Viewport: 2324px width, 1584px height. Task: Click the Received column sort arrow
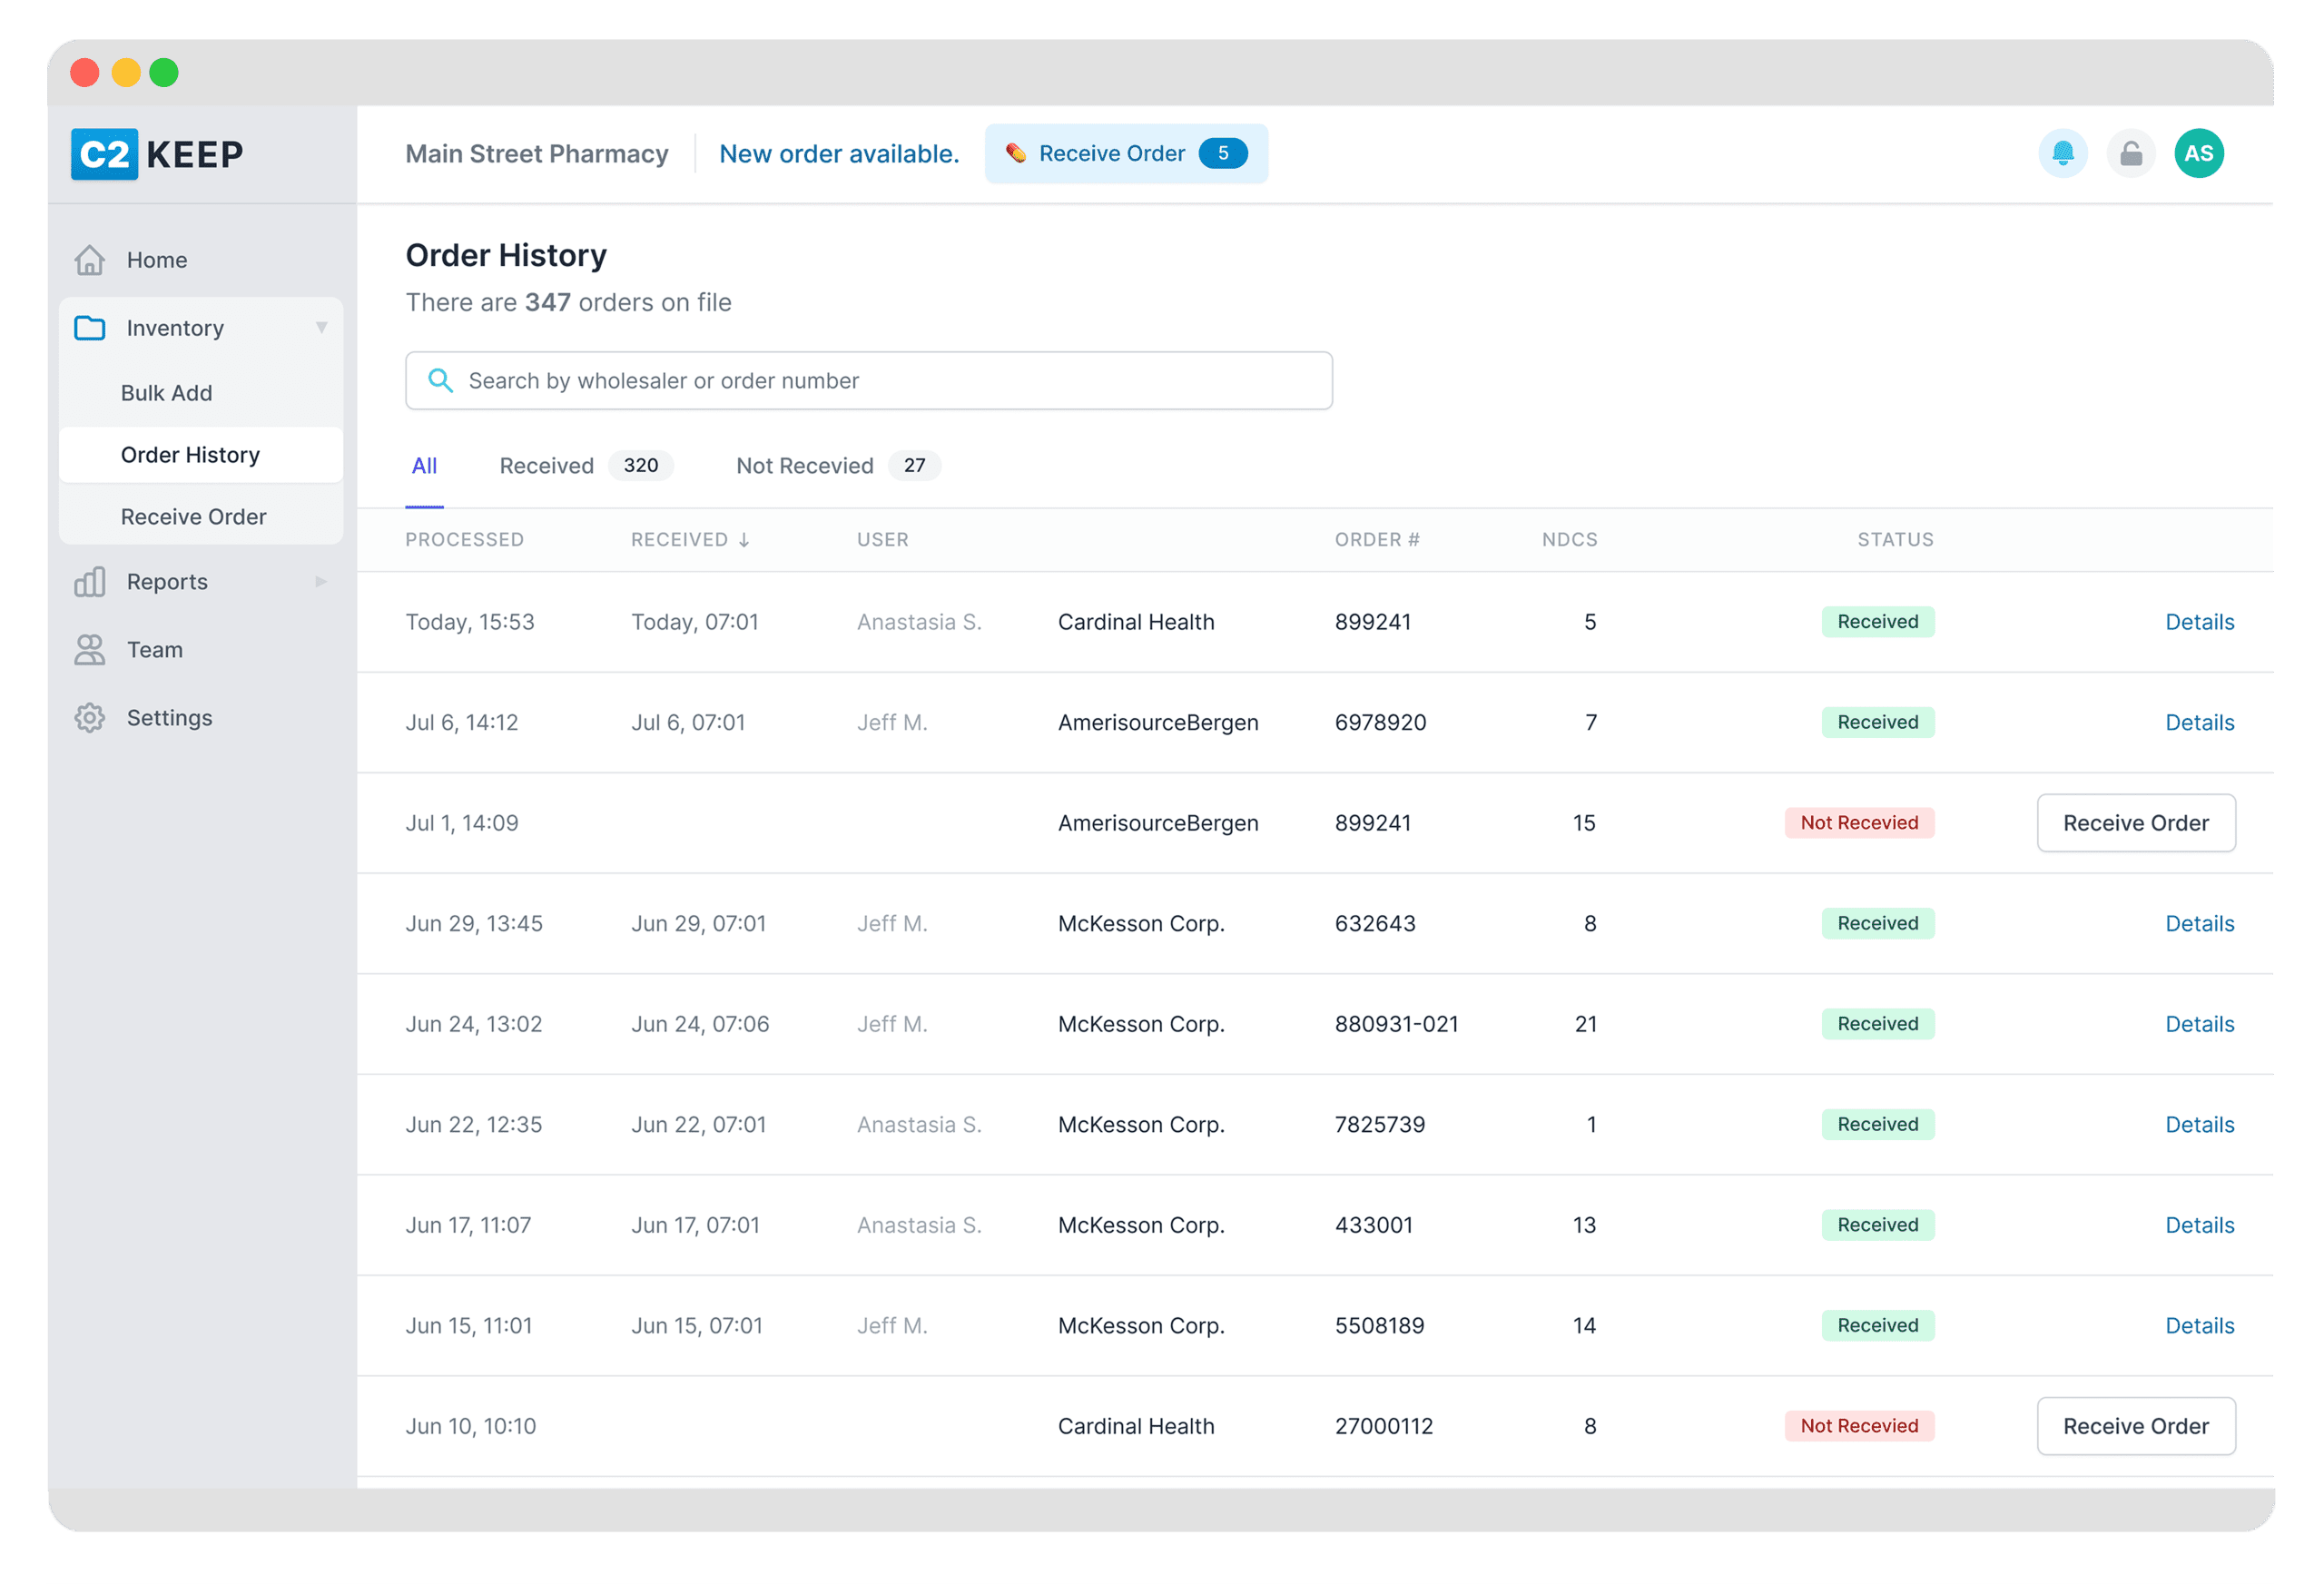744,540
